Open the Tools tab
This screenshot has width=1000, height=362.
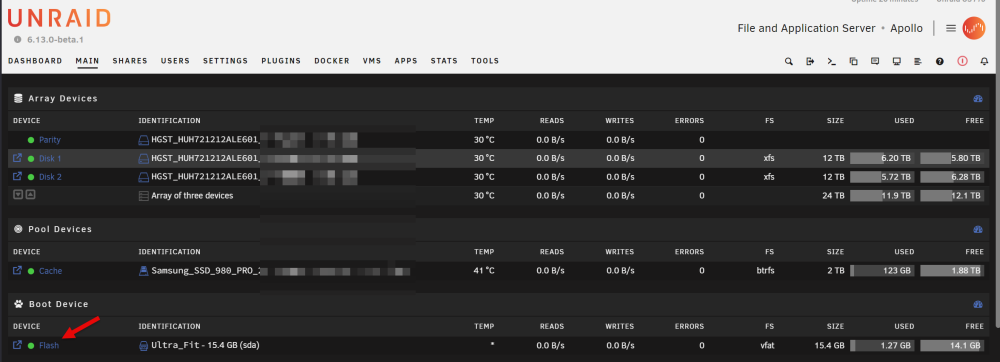pos(485,61)
